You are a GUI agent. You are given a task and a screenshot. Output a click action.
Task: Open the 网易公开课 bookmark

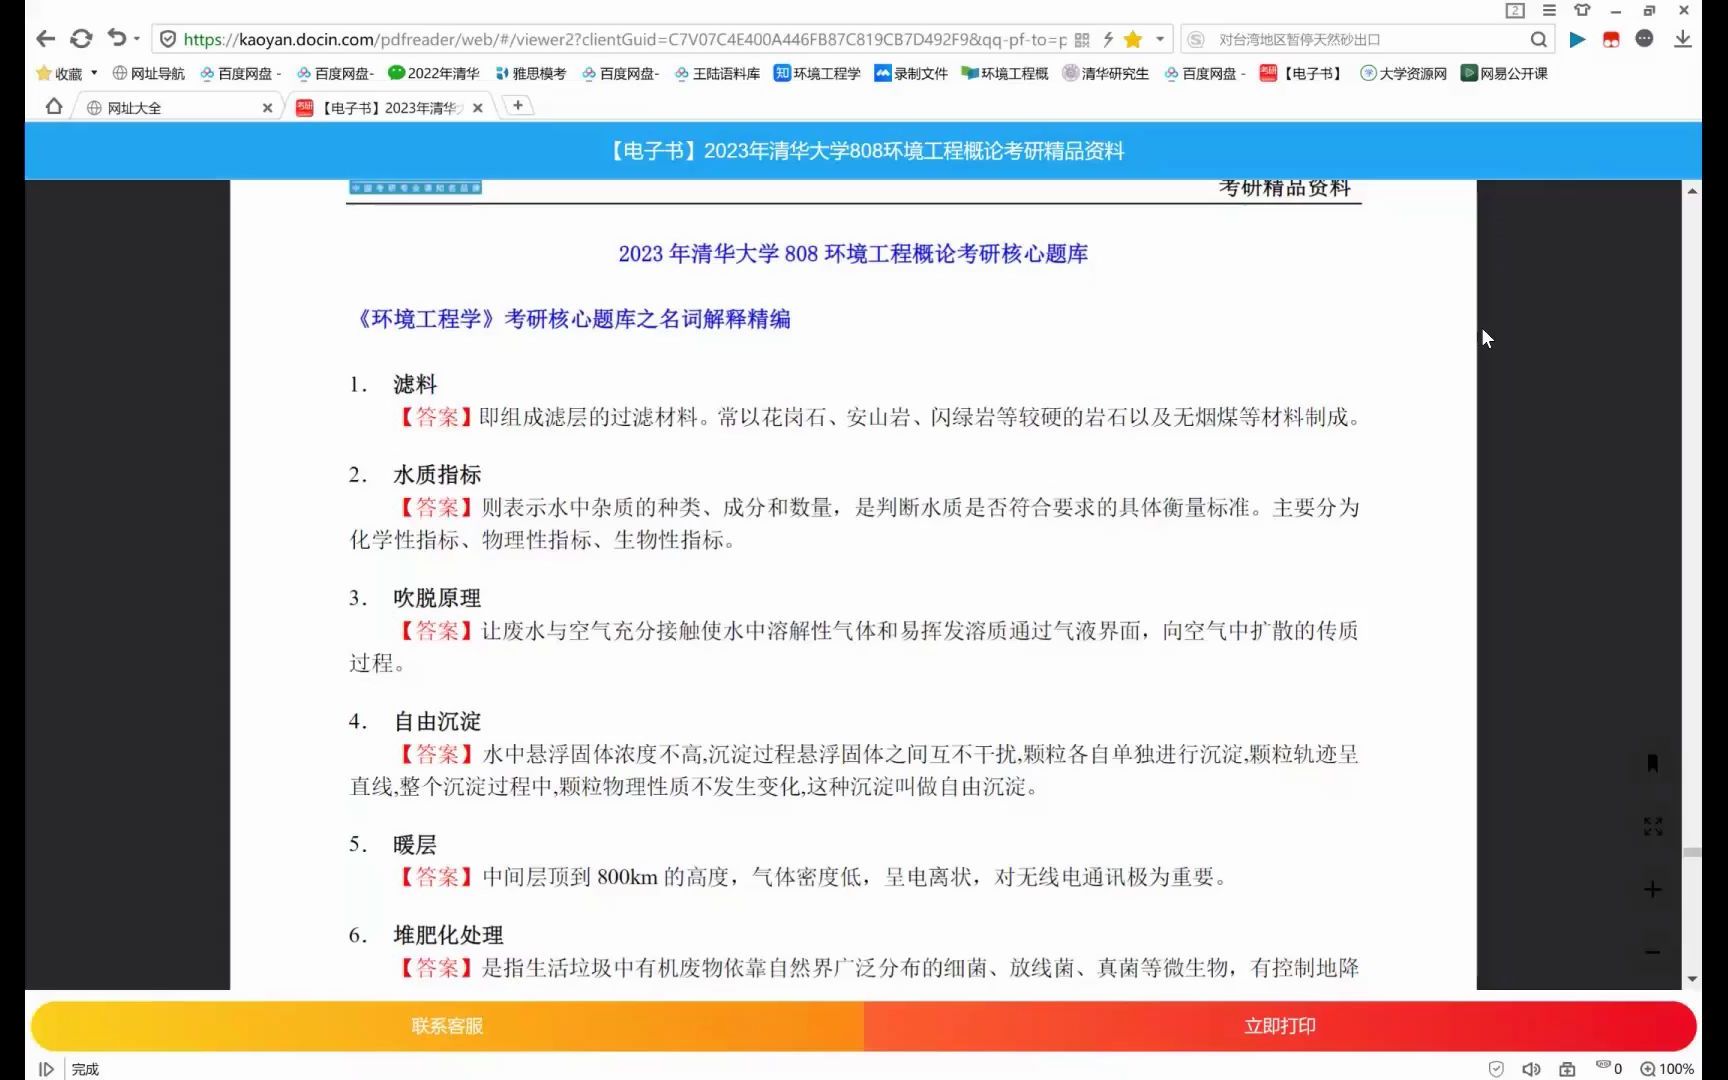point(1504,73)
